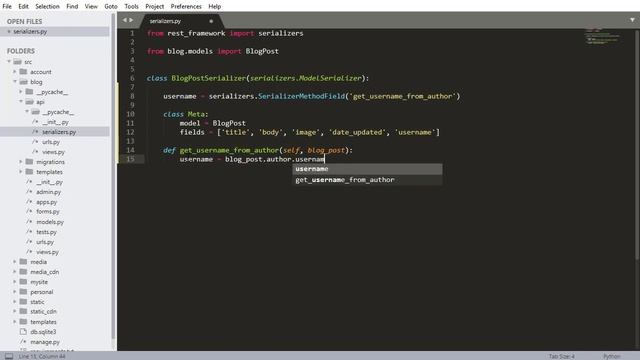Open the views.py listed above media
The width and height of the screenshot is (640, 360).
pyautogui.click(x=47, y=252)
